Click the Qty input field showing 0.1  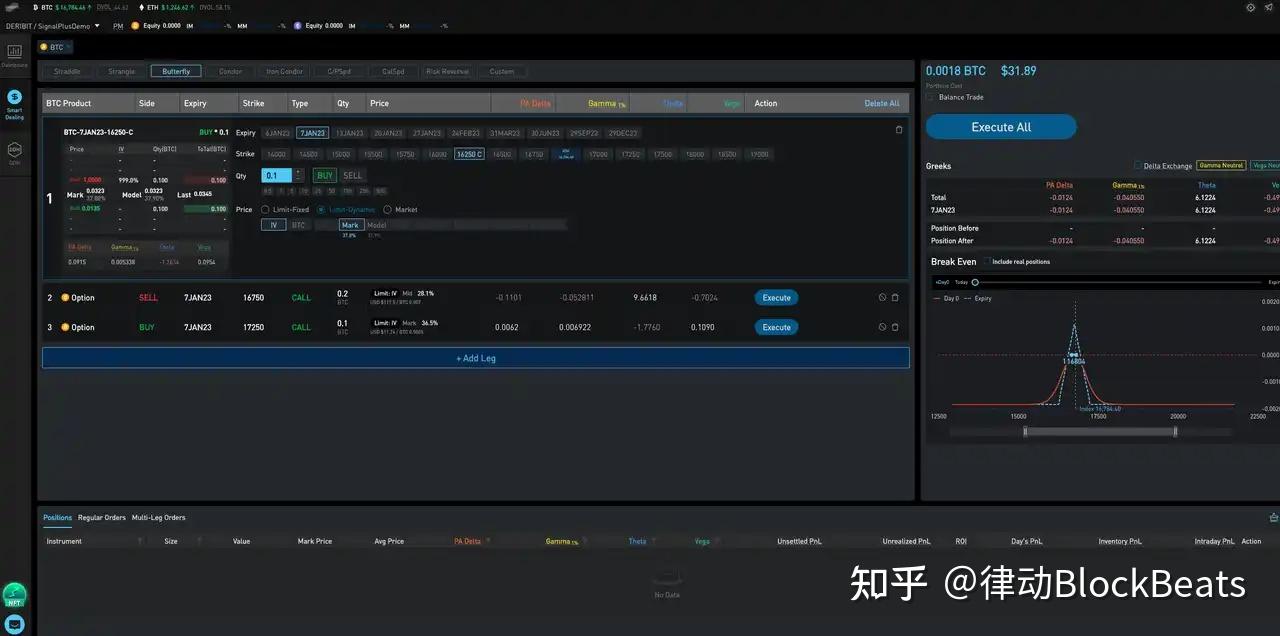(x=277, y=175)
